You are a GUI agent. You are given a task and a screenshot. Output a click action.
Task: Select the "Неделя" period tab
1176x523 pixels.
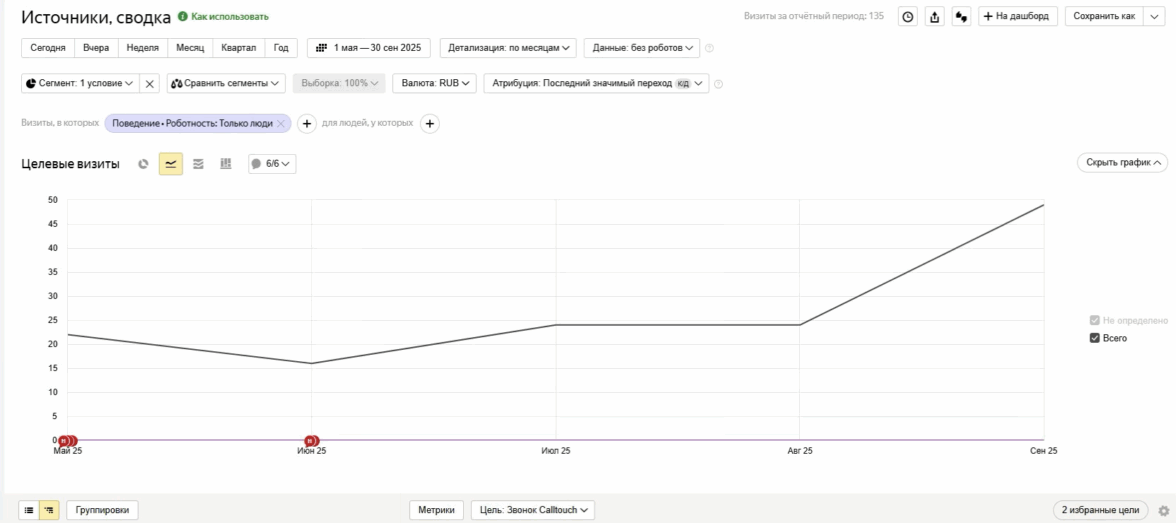(x=142, y=47)
